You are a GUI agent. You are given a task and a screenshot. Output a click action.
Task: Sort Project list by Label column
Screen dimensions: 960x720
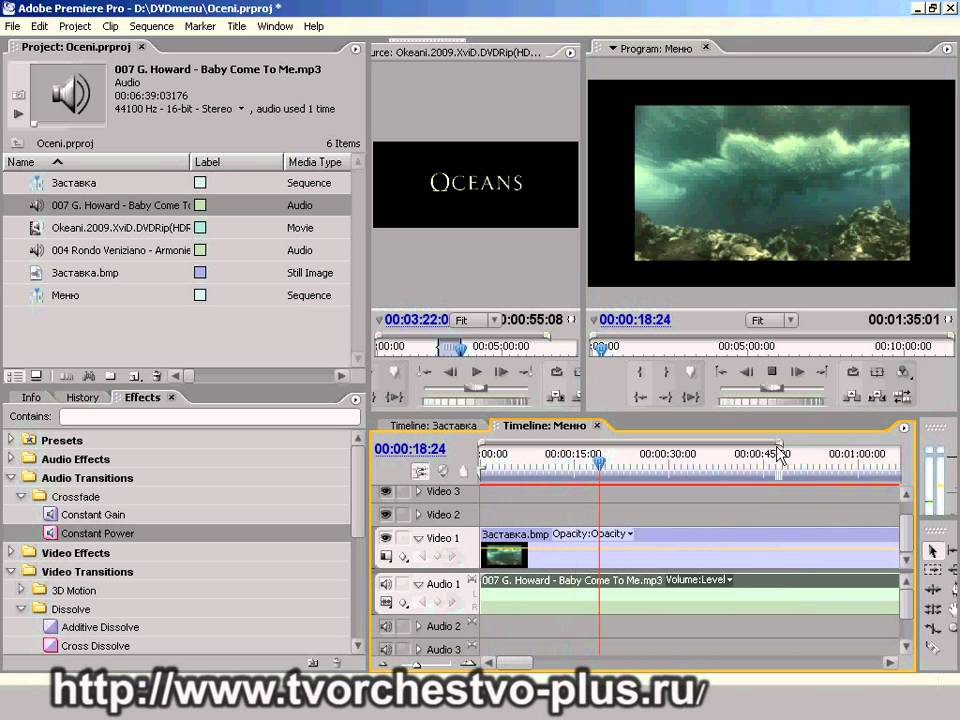coord(236,162)
